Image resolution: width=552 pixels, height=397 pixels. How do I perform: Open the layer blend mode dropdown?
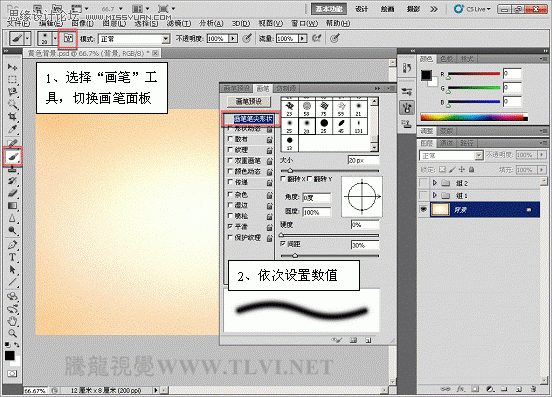click(x=451, y=155)
